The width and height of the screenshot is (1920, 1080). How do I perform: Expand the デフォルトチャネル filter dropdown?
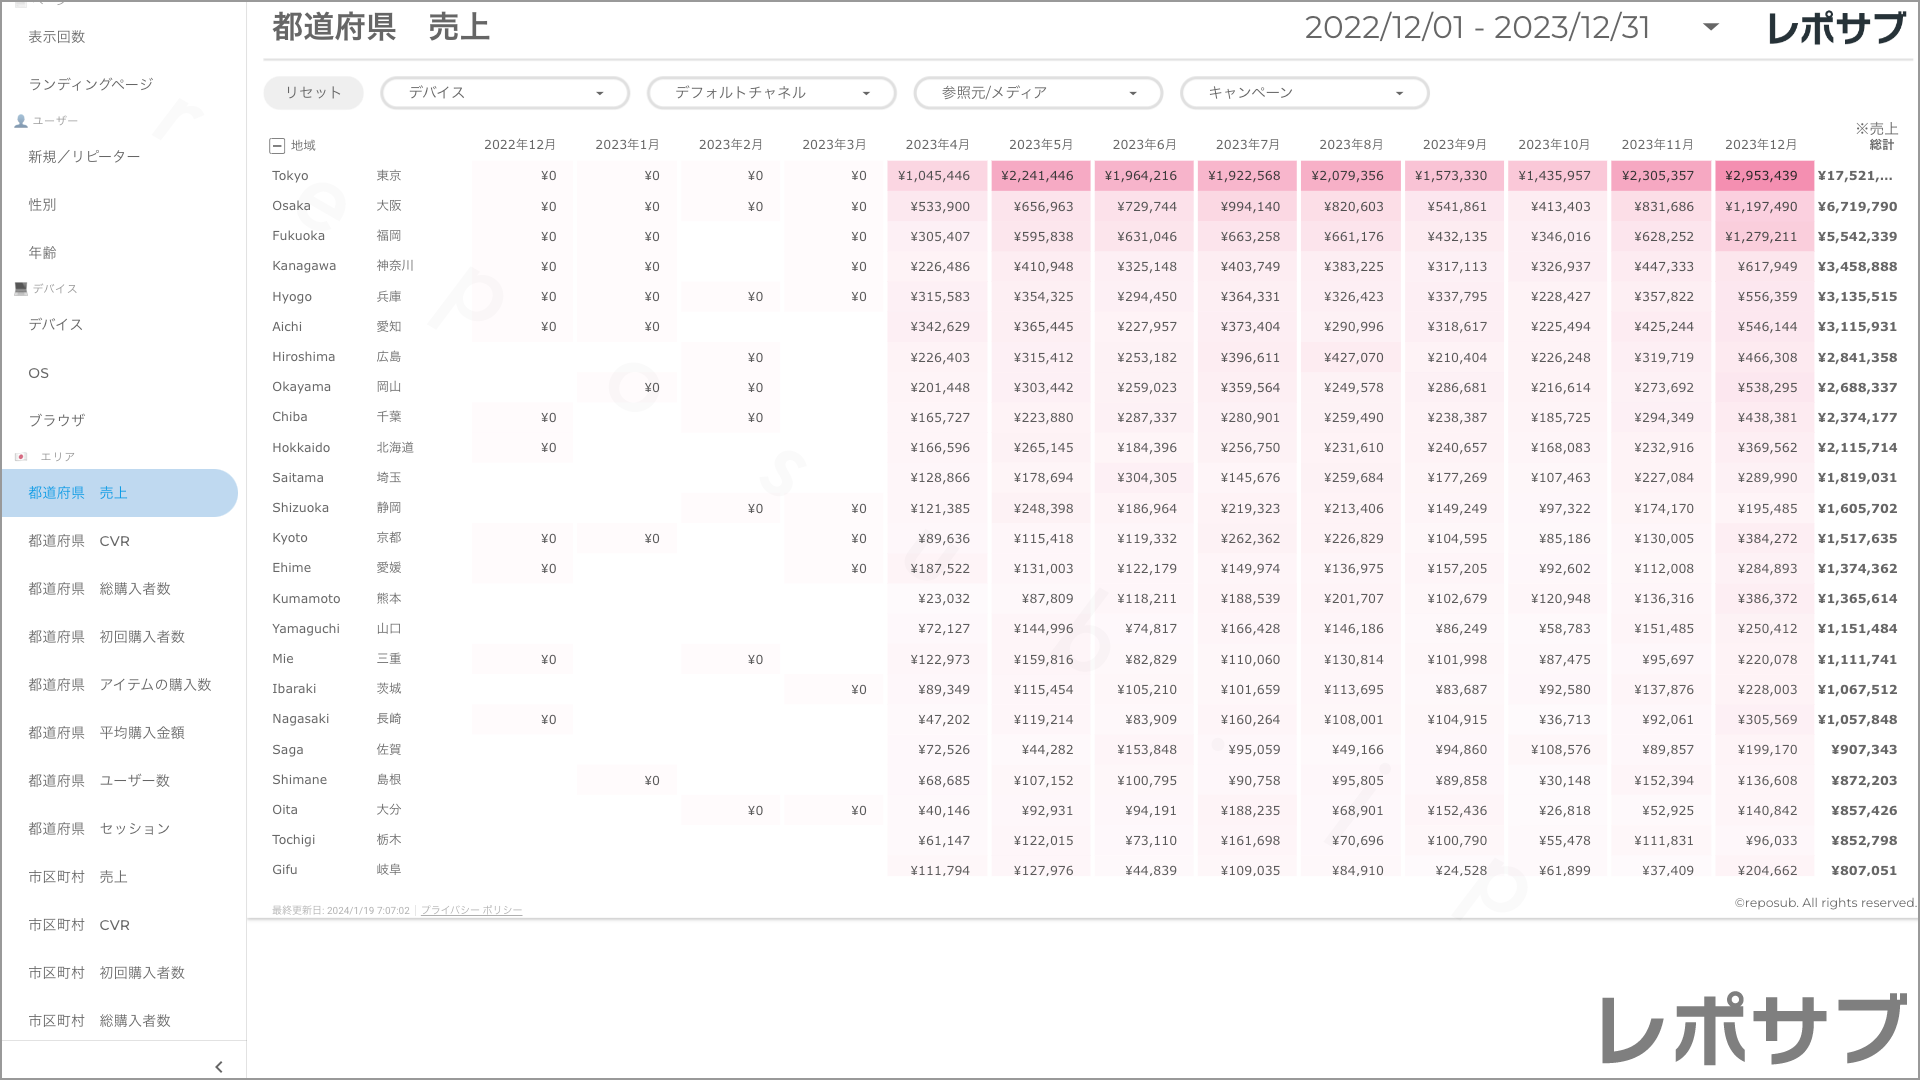(x=771, y=93)
